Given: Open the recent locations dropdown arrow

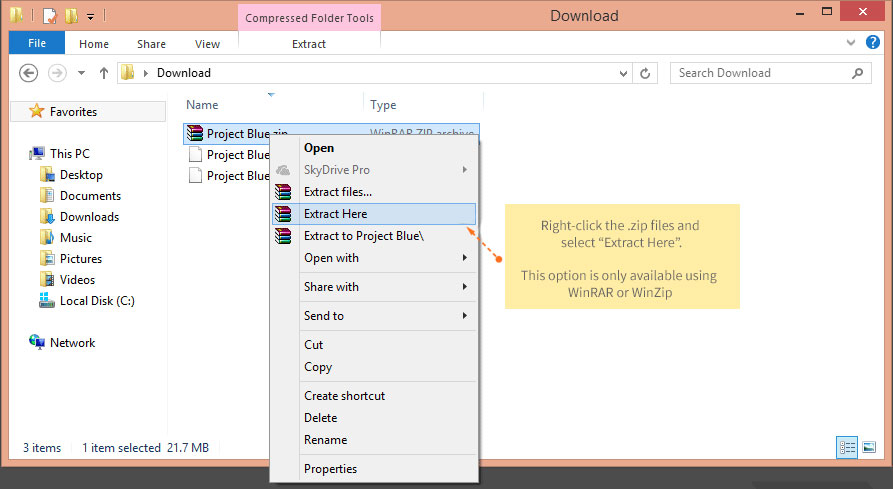Looking at the screenshot, I should 81,73.
